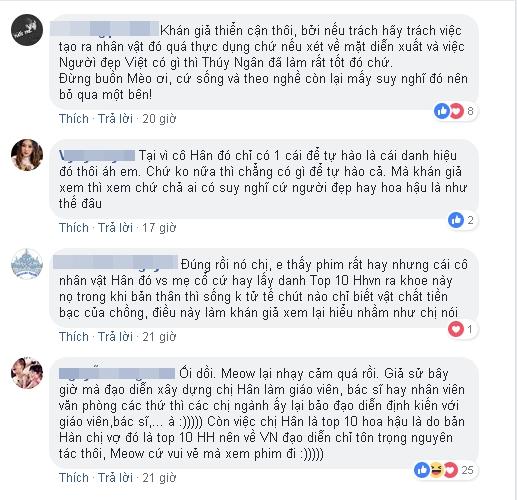Click Thích under the 20 giờ comment
Viewport: 517px width, 500px height.
point(74,119)
